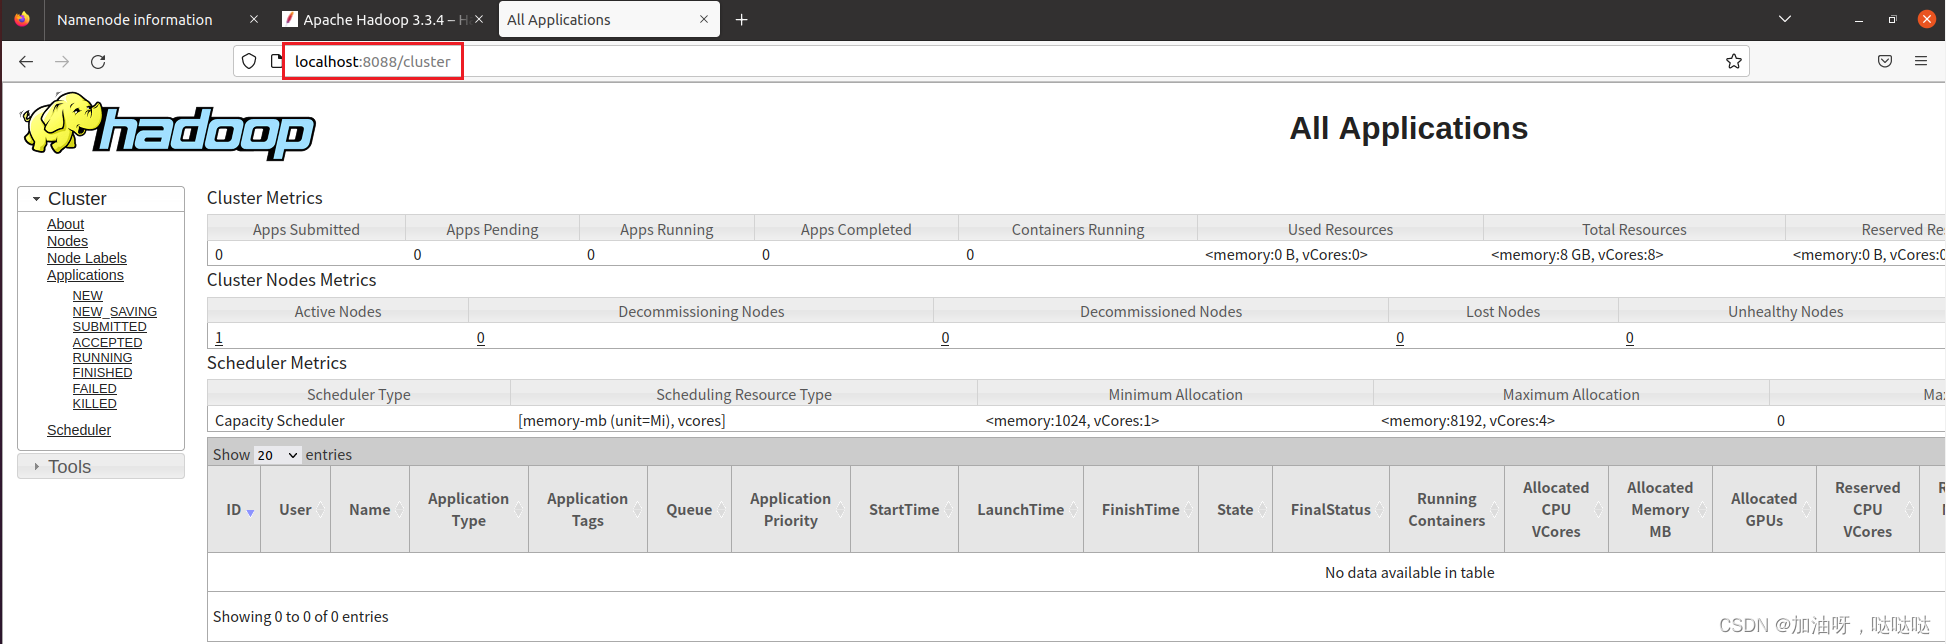The width and height of the screenshot is (1946, 644).
Task: Open the Pocket save icon
Action: tap(1885, 62)
